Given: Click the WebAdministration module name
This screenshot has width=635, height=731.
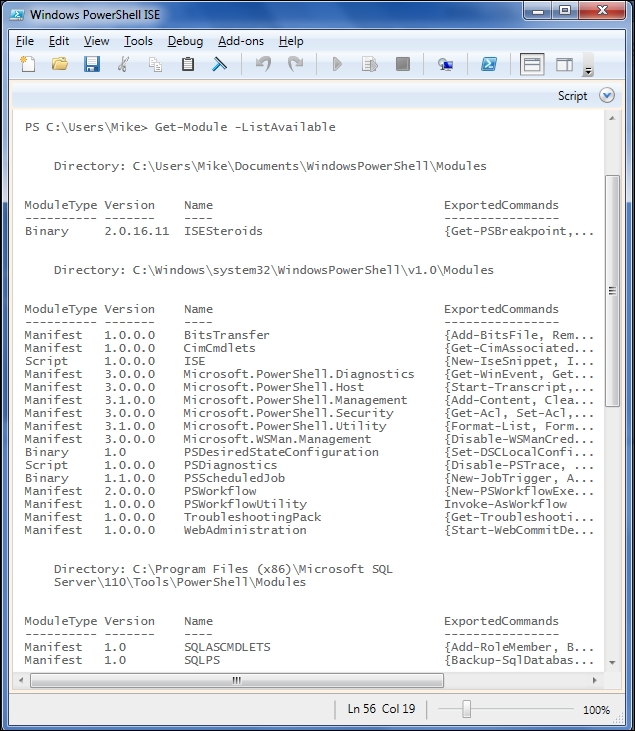Looking at the screenshot, I should (x=245, y=530).
